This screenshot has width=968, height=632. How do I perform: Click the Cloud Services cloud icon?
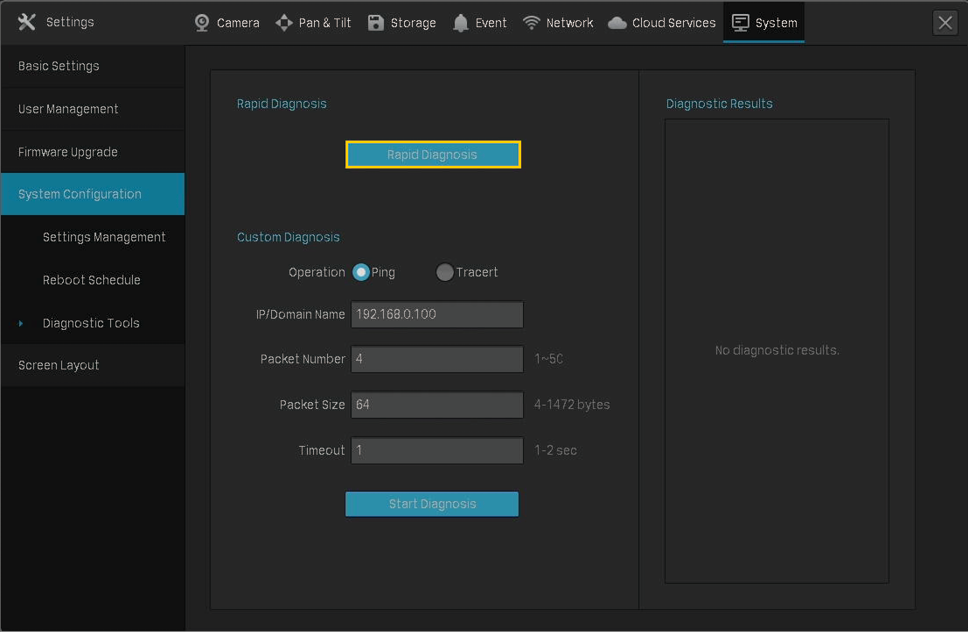point(617,23)
